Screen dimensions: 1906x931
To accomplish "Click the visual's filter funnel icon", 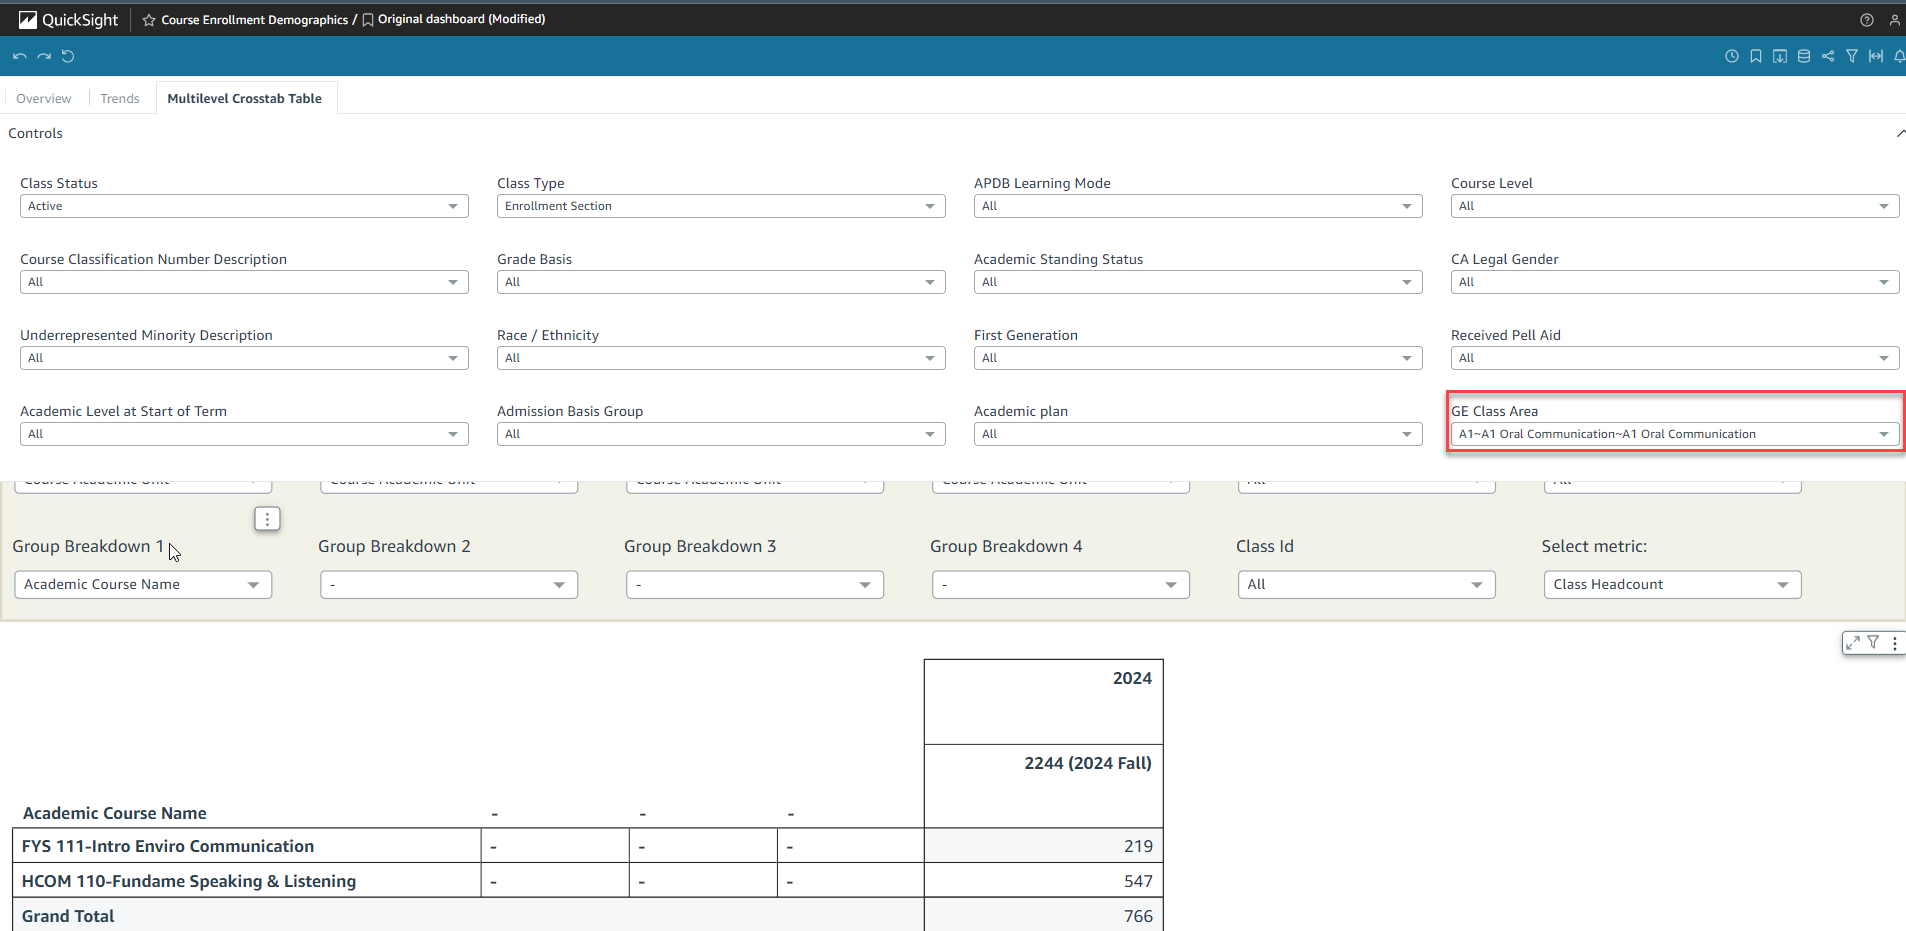I will coord(1873,643).
